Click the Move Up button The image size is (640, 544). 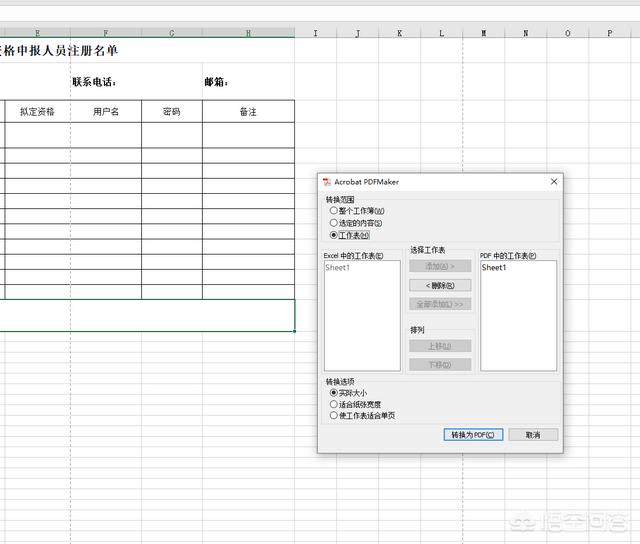(440, 346)
